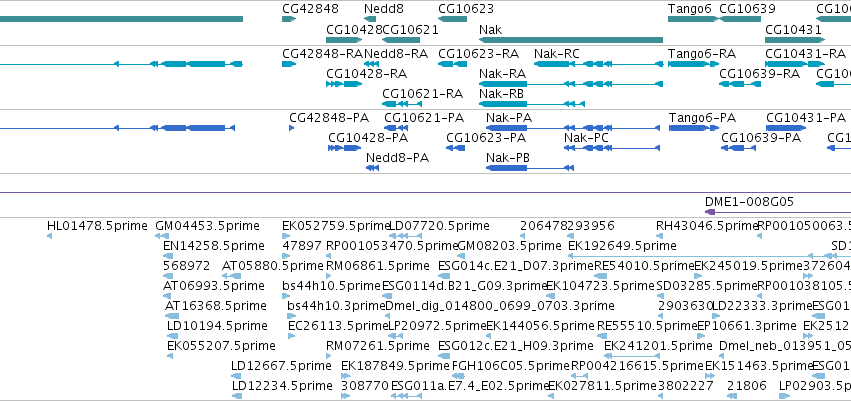Click the Nedd8 gene label

(x=384, y=9)
